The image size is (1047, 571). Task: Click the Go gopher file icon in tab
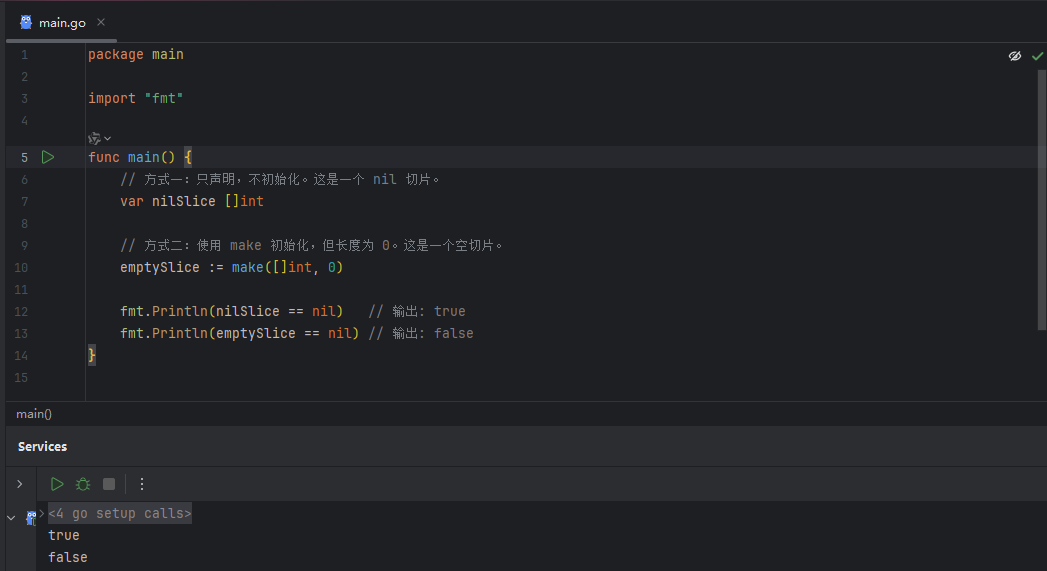(x=26, y=22)
